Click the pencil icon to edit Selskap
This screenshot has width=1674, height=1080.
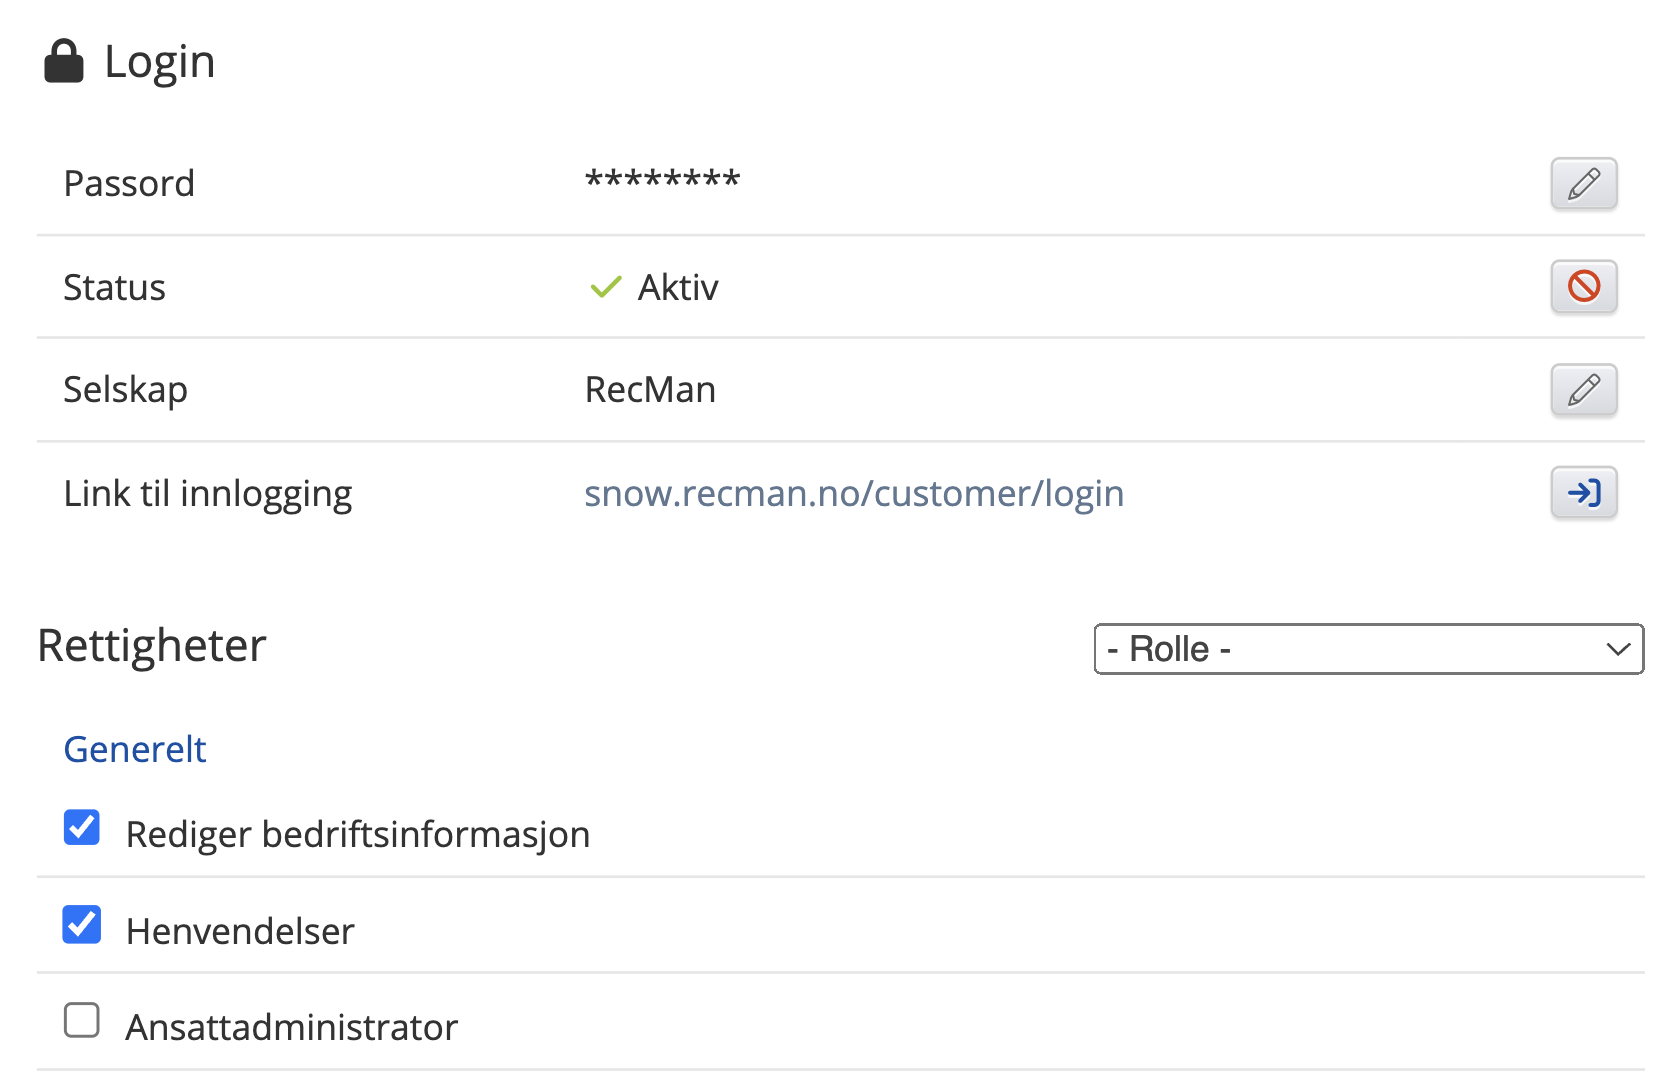tap(1583, 390)
